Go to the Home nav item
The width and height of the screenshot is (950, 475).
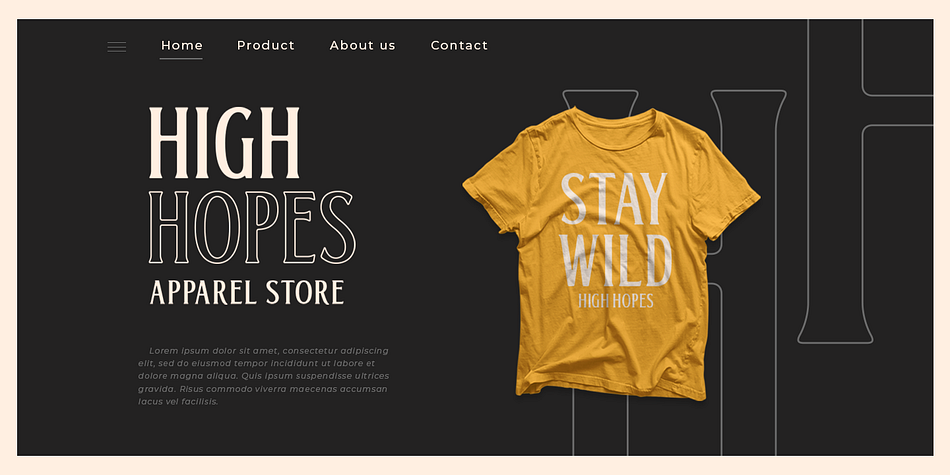182,45
